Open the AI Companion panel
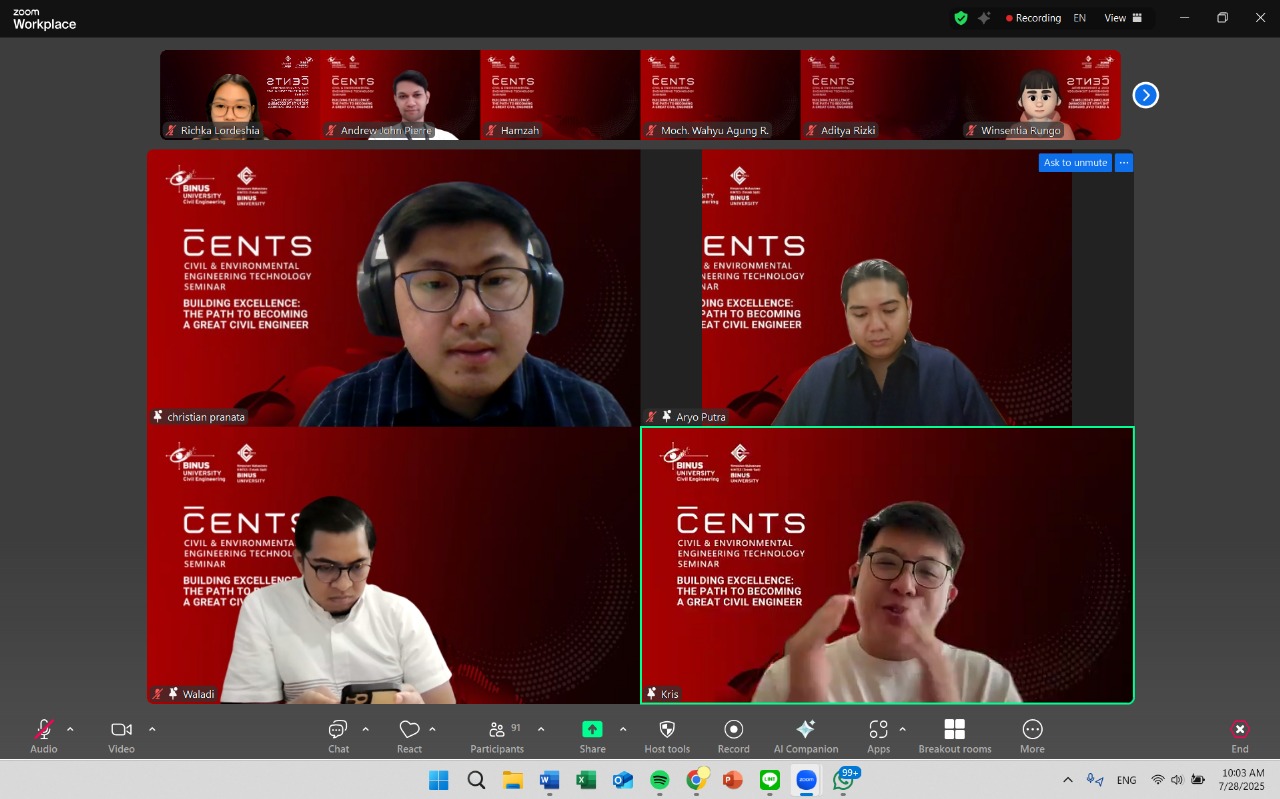 (x=806, y=735)
